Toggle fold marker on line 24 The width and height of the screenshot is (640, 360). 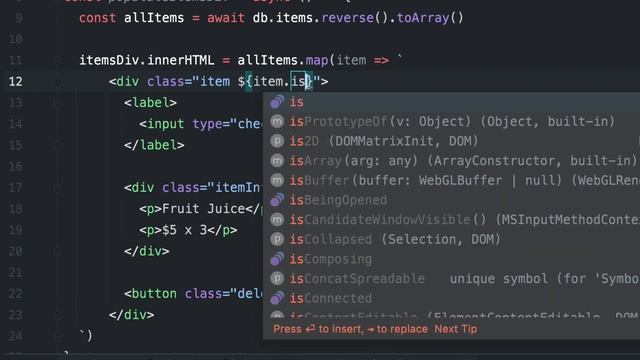(x=58, y=336)
